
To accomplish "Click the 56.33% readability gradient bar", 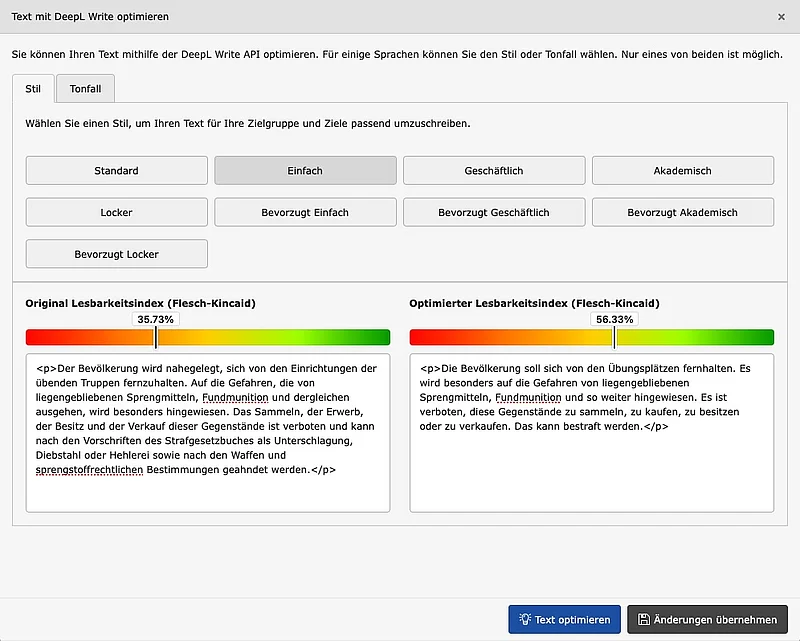I will point(590,337).
